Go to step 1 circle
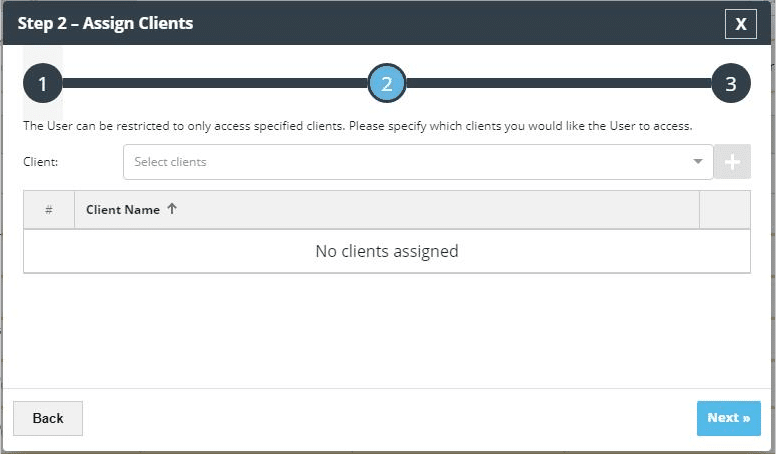Viewport: 776px width, 454px height. tap(43, 84)
